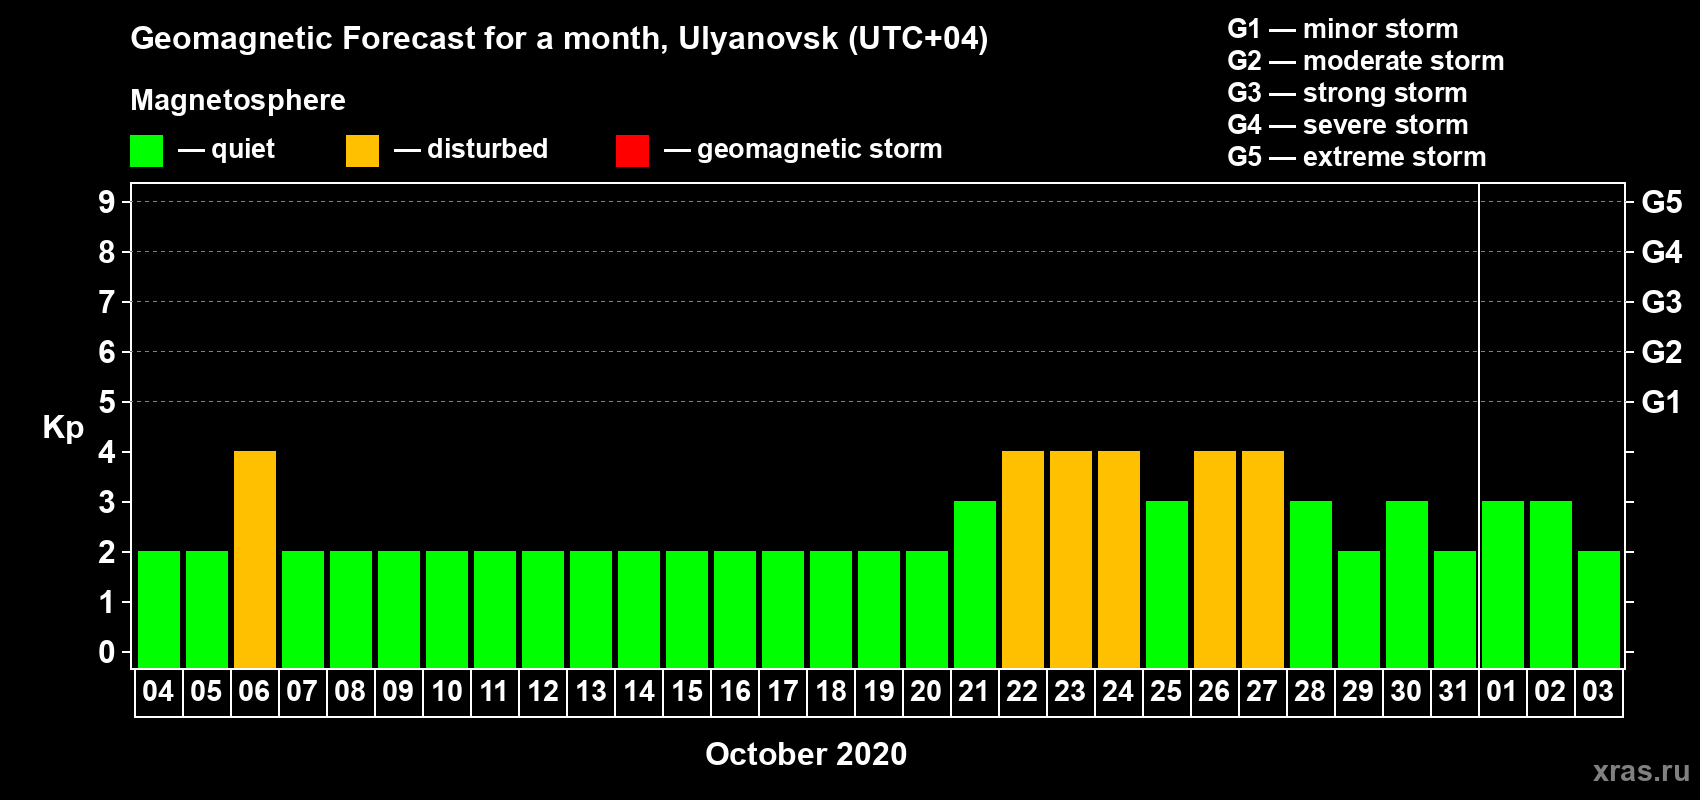1700x800 pixels.
Task: Click date label 23
Action: click(x=1070, y=691)
